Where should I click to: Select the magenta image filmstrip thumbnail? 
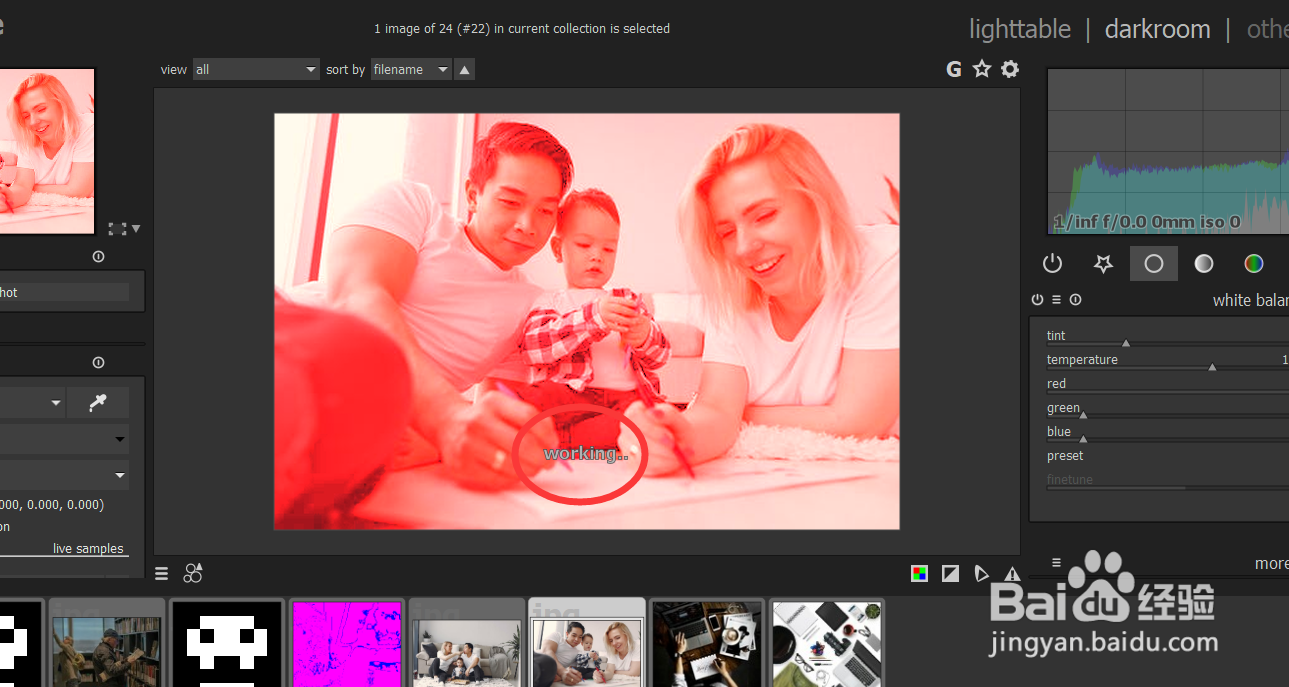coord(347,643)
